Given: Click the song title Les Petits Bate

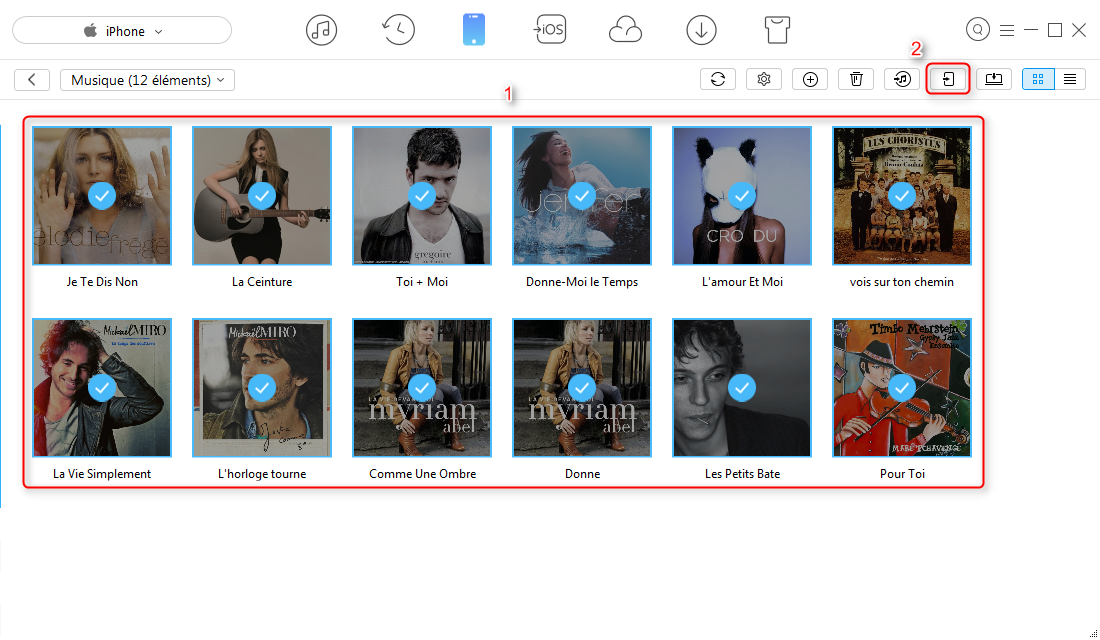Looking at the screenshot, I should 742,474.
